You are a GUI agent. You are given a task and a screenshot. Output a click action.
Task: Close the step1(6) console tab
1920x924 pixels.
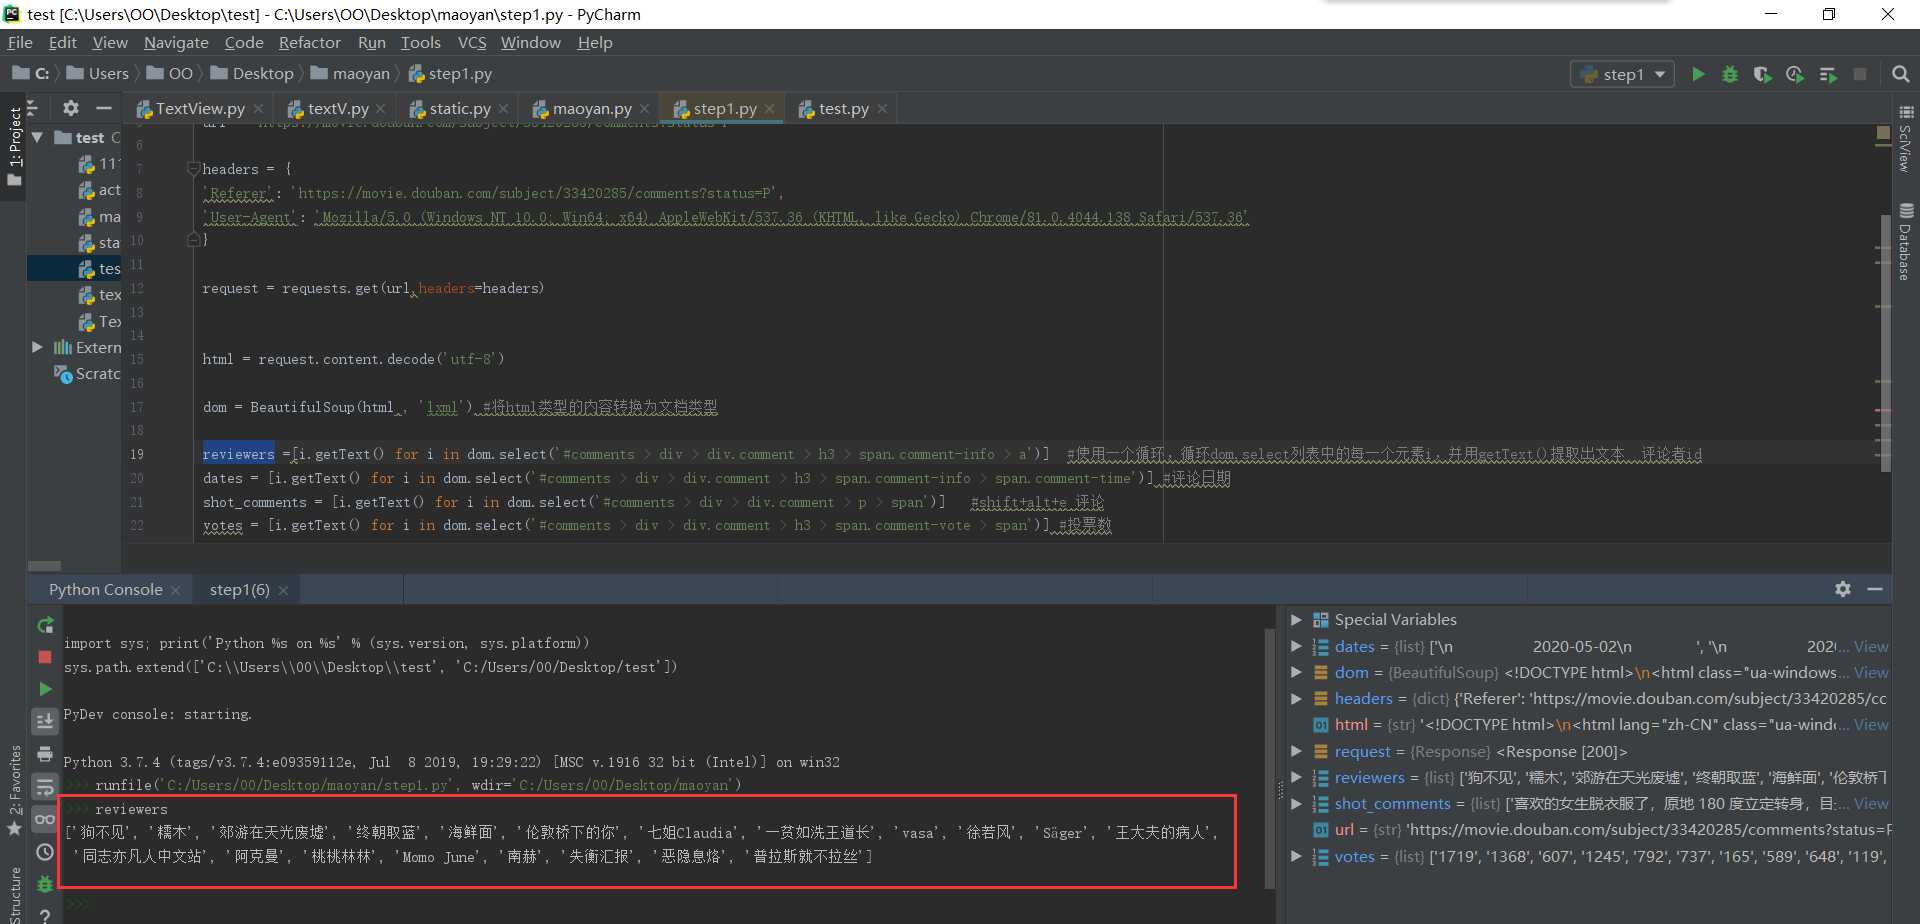[283, 590]
